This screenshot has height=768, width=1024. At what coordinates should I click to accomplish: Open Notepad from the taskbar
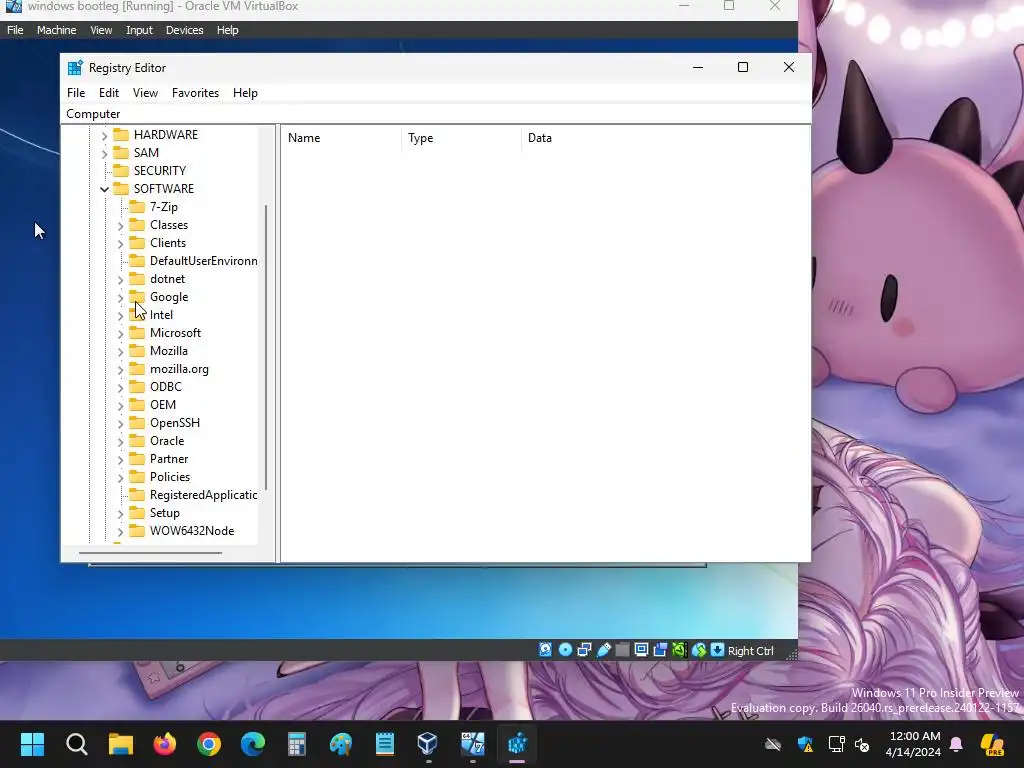[x=385, y=744]
